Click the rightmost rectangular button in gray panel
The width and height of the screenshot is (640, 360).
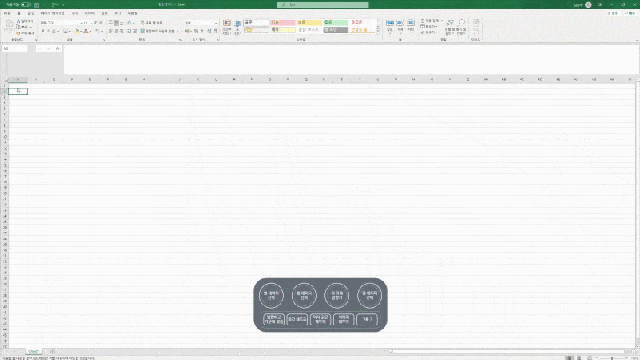[367, 319]
